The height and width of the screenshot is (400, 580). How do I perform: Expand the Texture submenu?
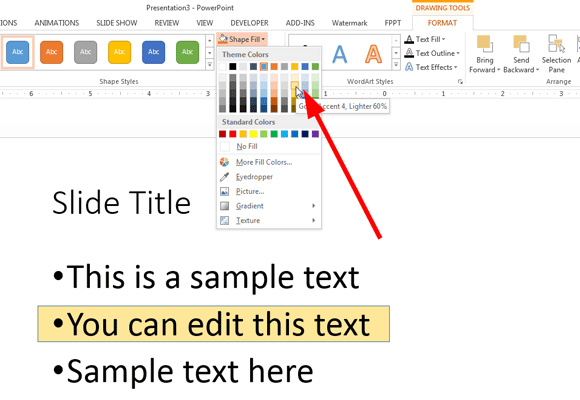[x=269, y=221]
